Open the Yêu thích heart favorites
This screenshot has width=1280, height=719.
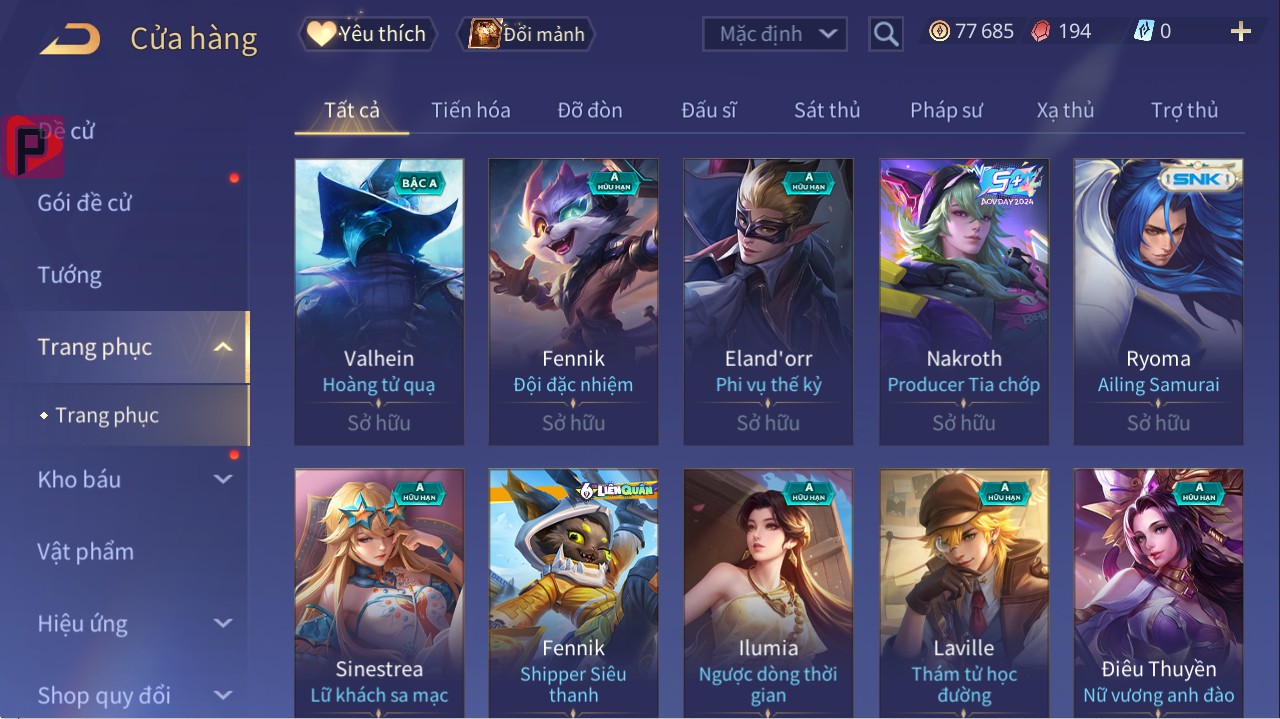click(368, 34)
